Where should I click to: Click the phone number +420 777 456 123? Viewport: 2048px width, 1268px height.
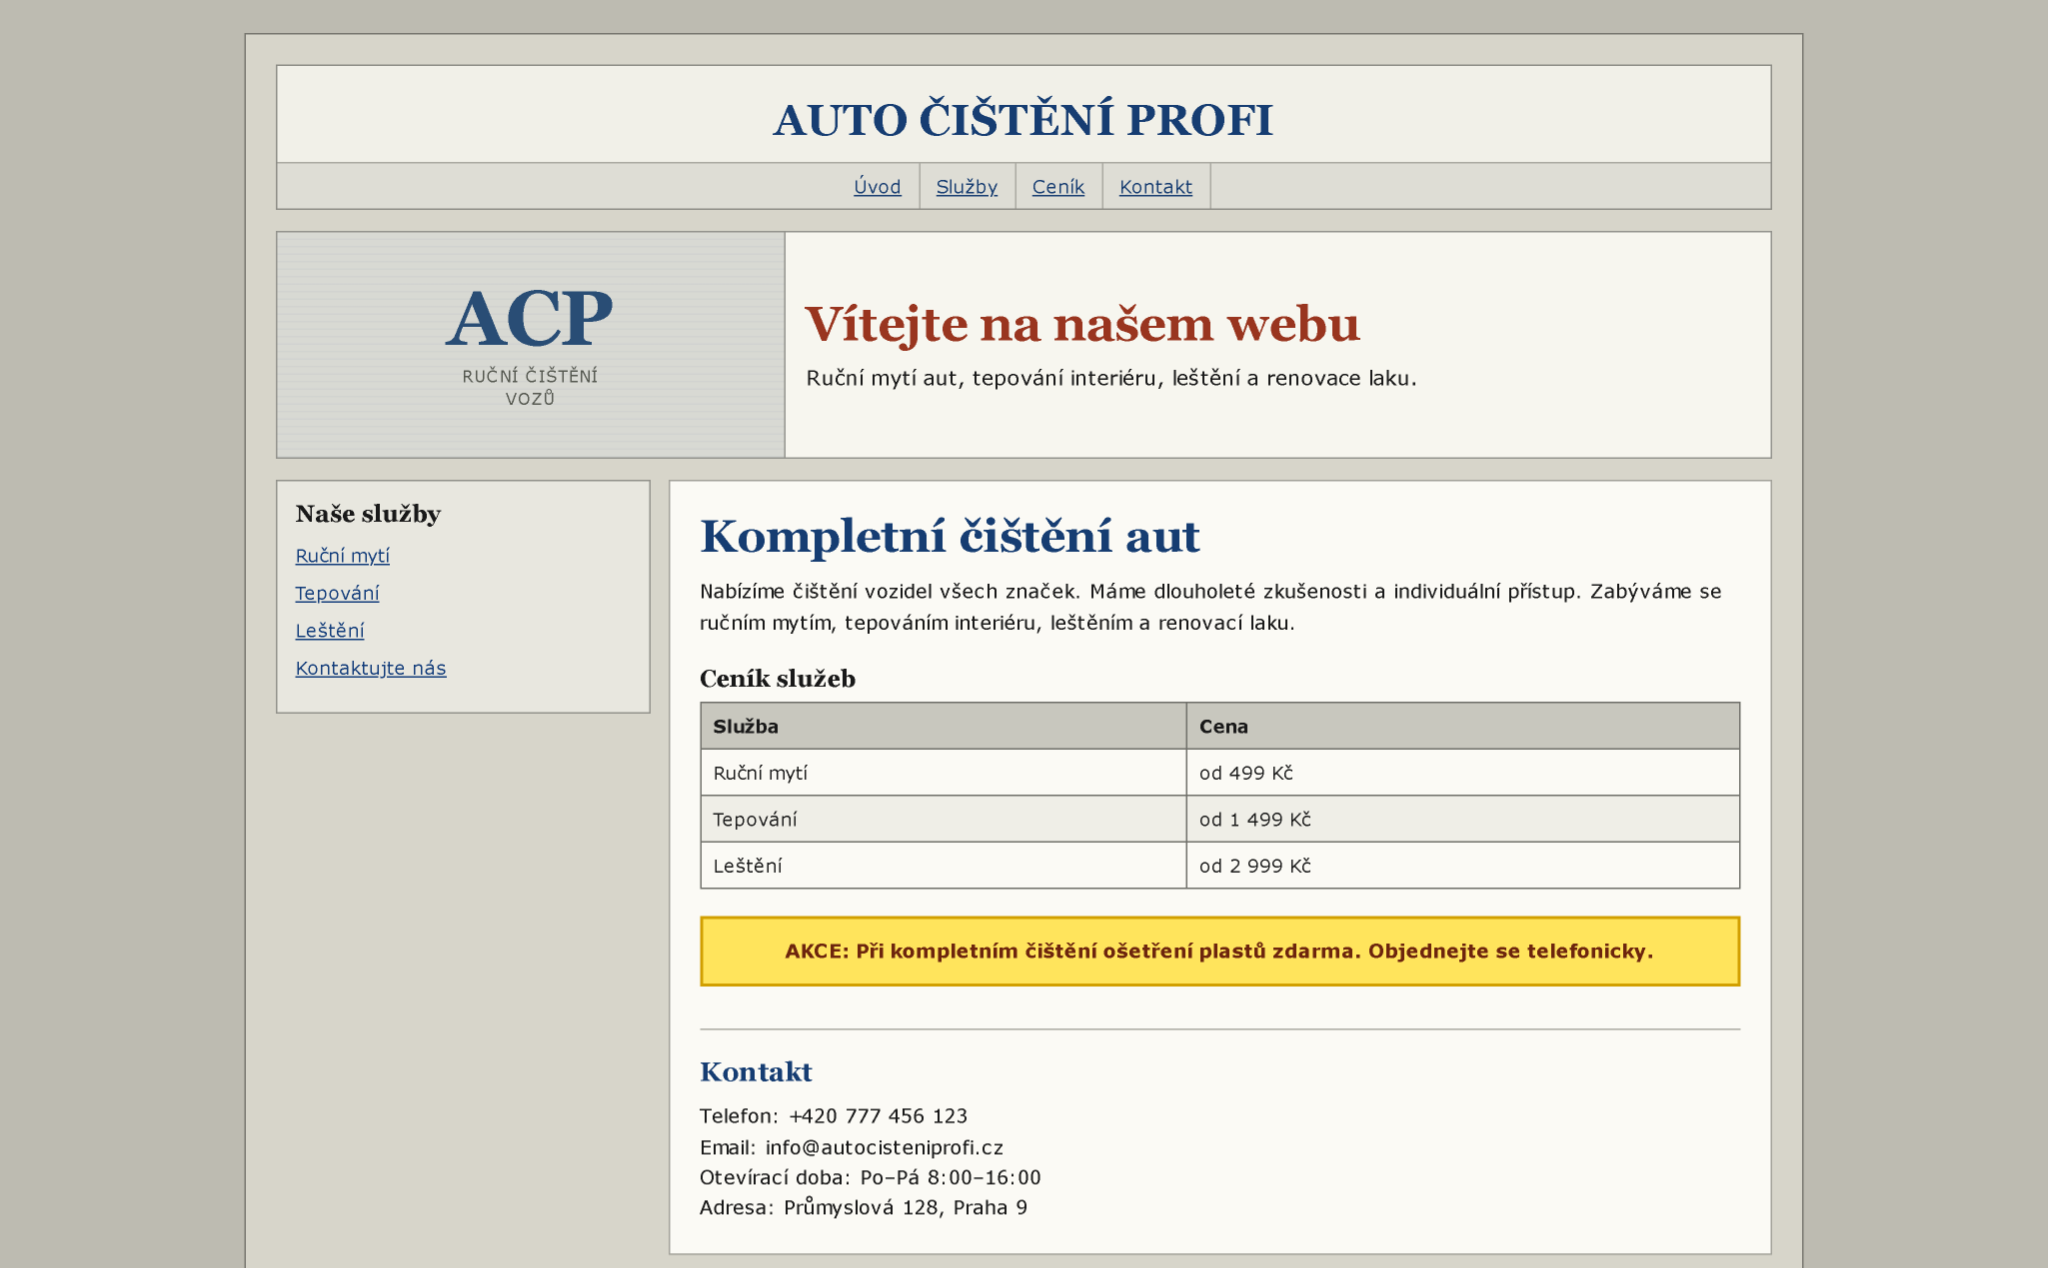click(x=878, y=1116)
